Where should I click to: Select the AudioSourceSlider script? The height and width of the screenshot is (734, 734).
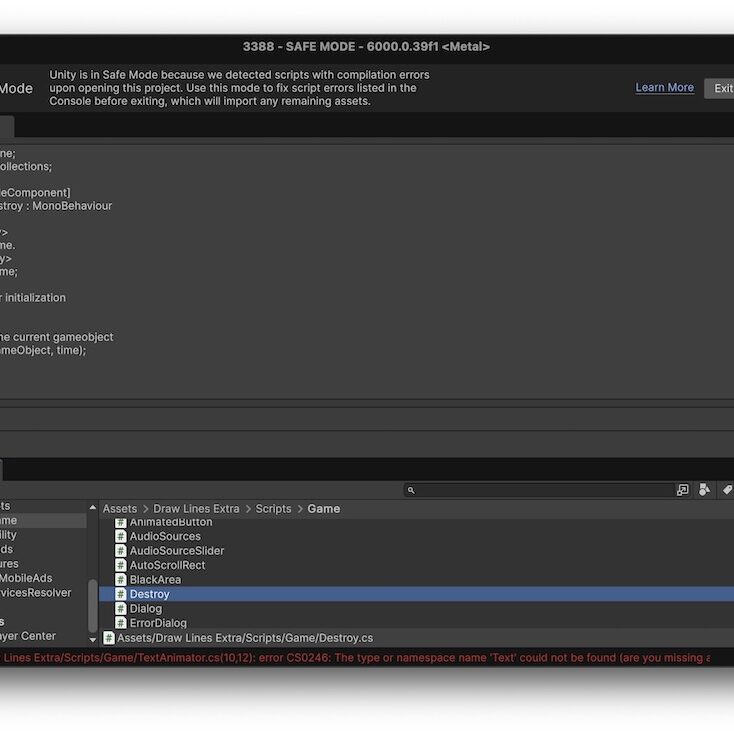click(176, 551)
